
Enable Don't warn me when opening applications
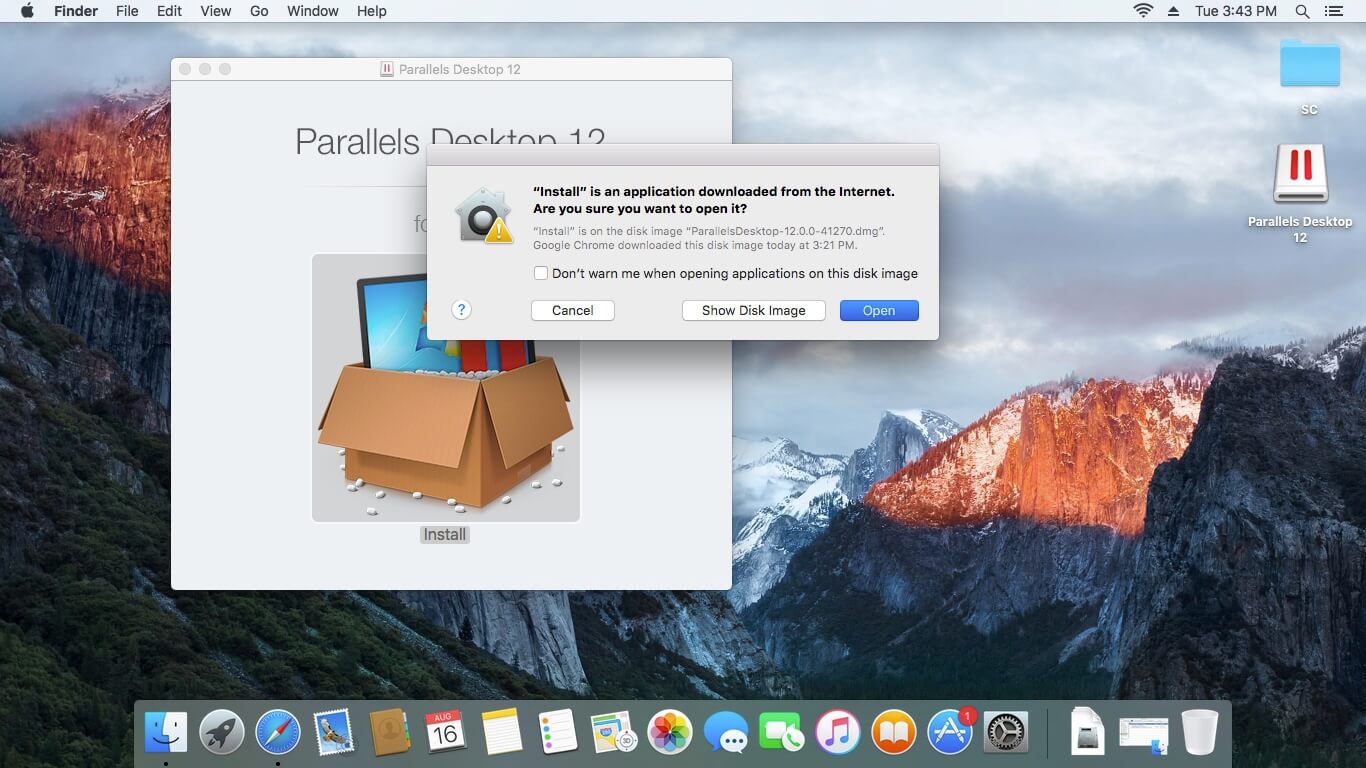(x=541, y=273)
